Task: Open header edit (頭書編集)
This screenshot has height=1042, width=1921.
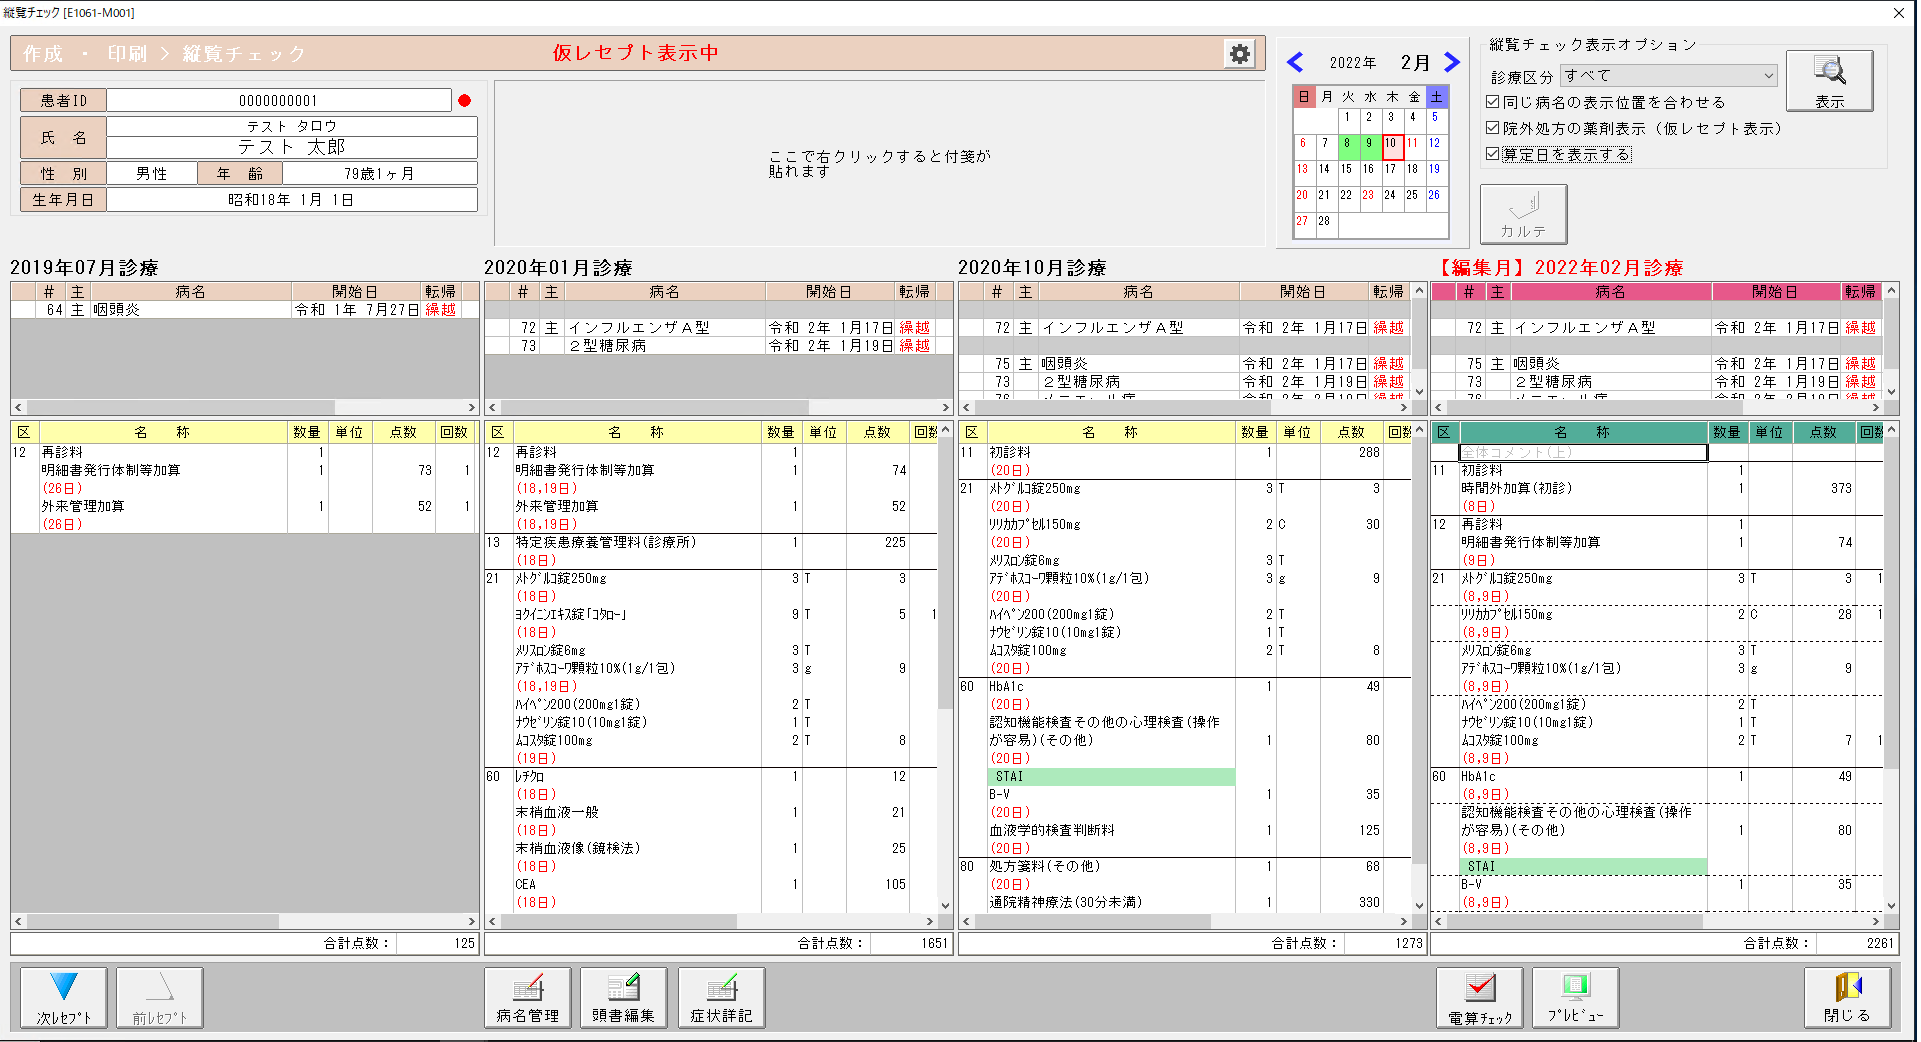Action: click(x=623, y=997)
